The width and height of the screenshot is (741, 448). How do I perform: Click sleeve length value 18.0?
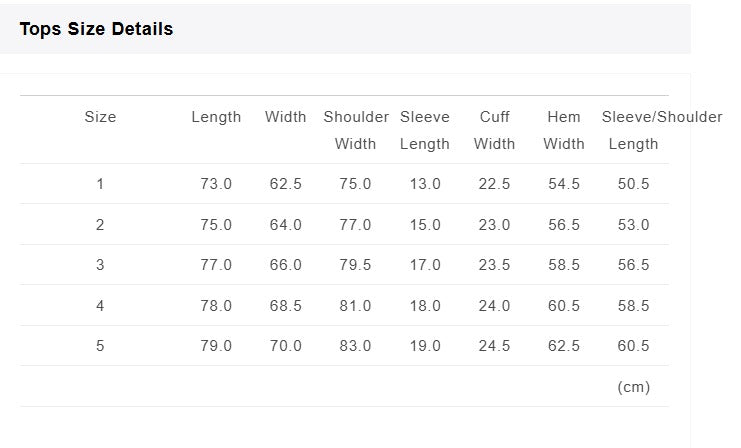coord(425,305)
